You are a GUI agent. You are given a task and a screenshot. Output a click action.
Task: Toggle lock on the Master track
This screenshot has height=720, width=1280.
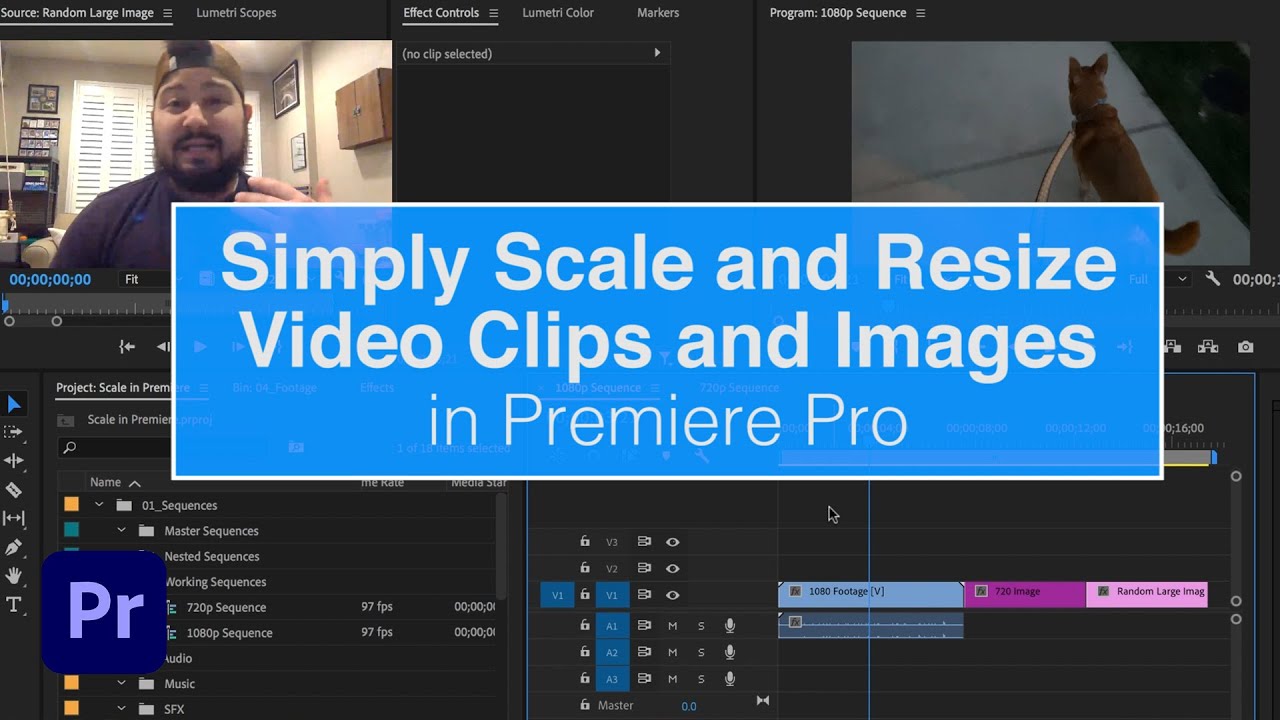click(585, 704)
